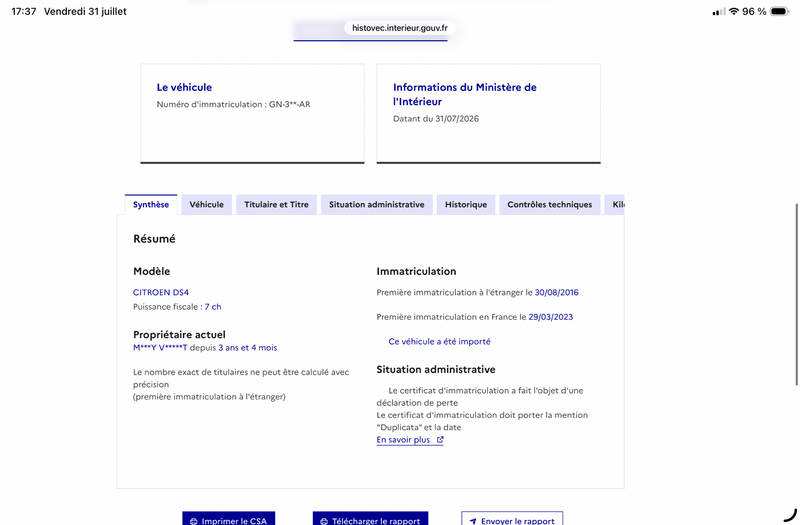The width and height of the screenshot is (800, 525).
Task: Open the partly hidden Kilométrage tab
Action: (x=615, y=205)
